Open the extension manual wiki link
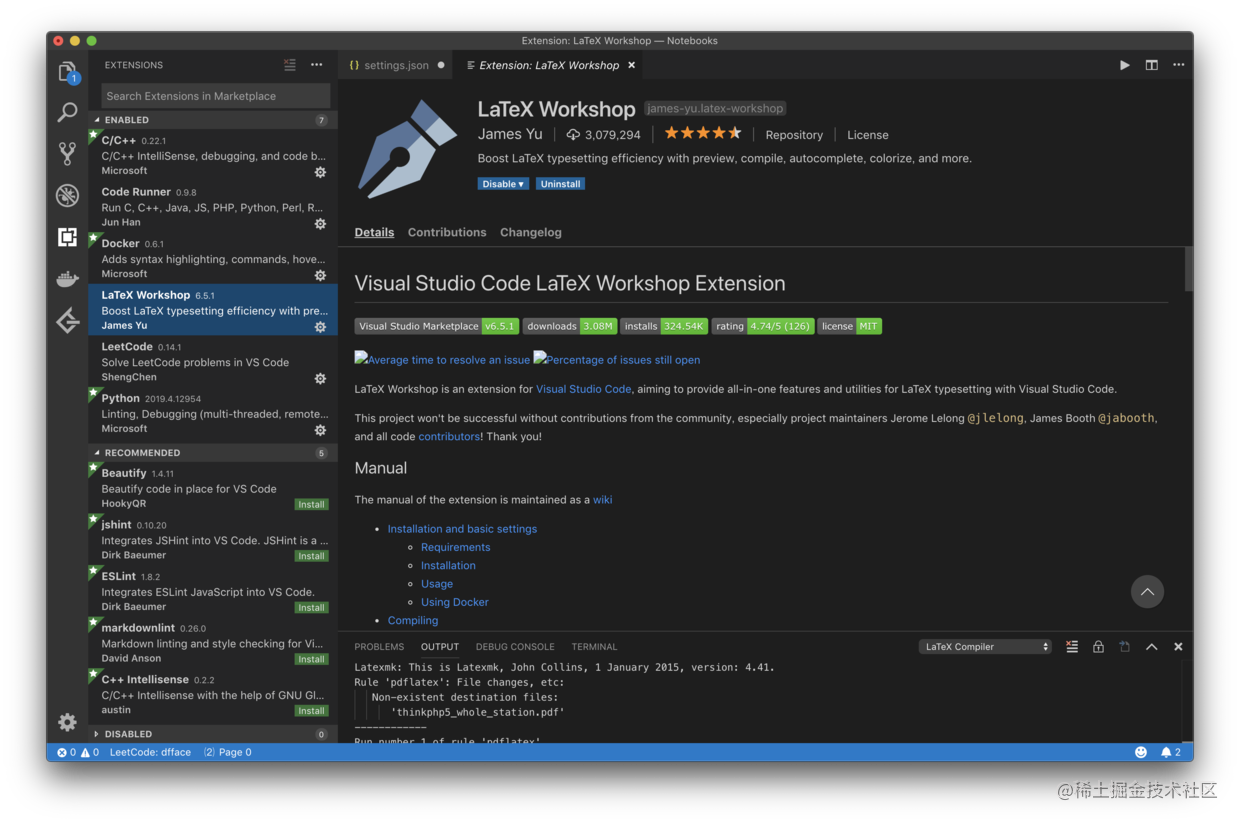 602,499
